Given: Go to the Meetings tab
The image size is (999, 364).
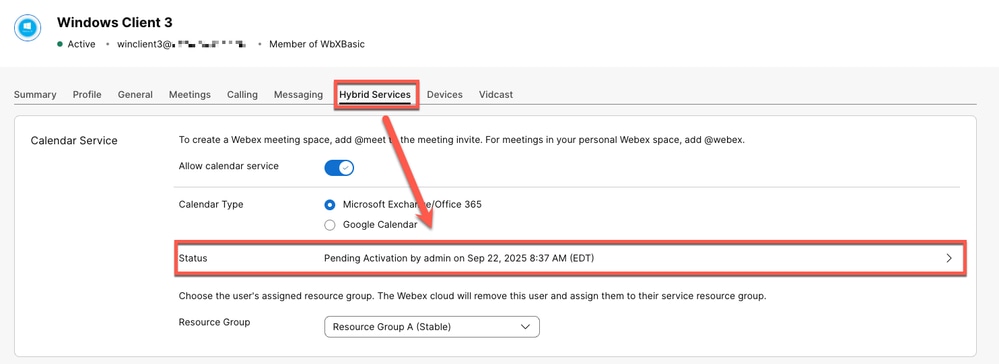Looking at the screenshot, I should click(190, 94).
